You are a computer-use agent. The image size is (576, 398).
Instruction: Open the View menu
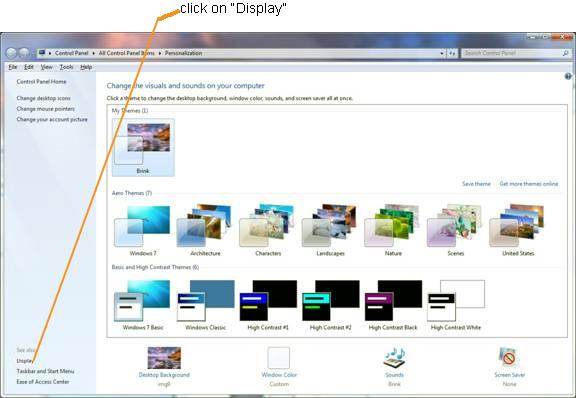[x=46, y=67]
